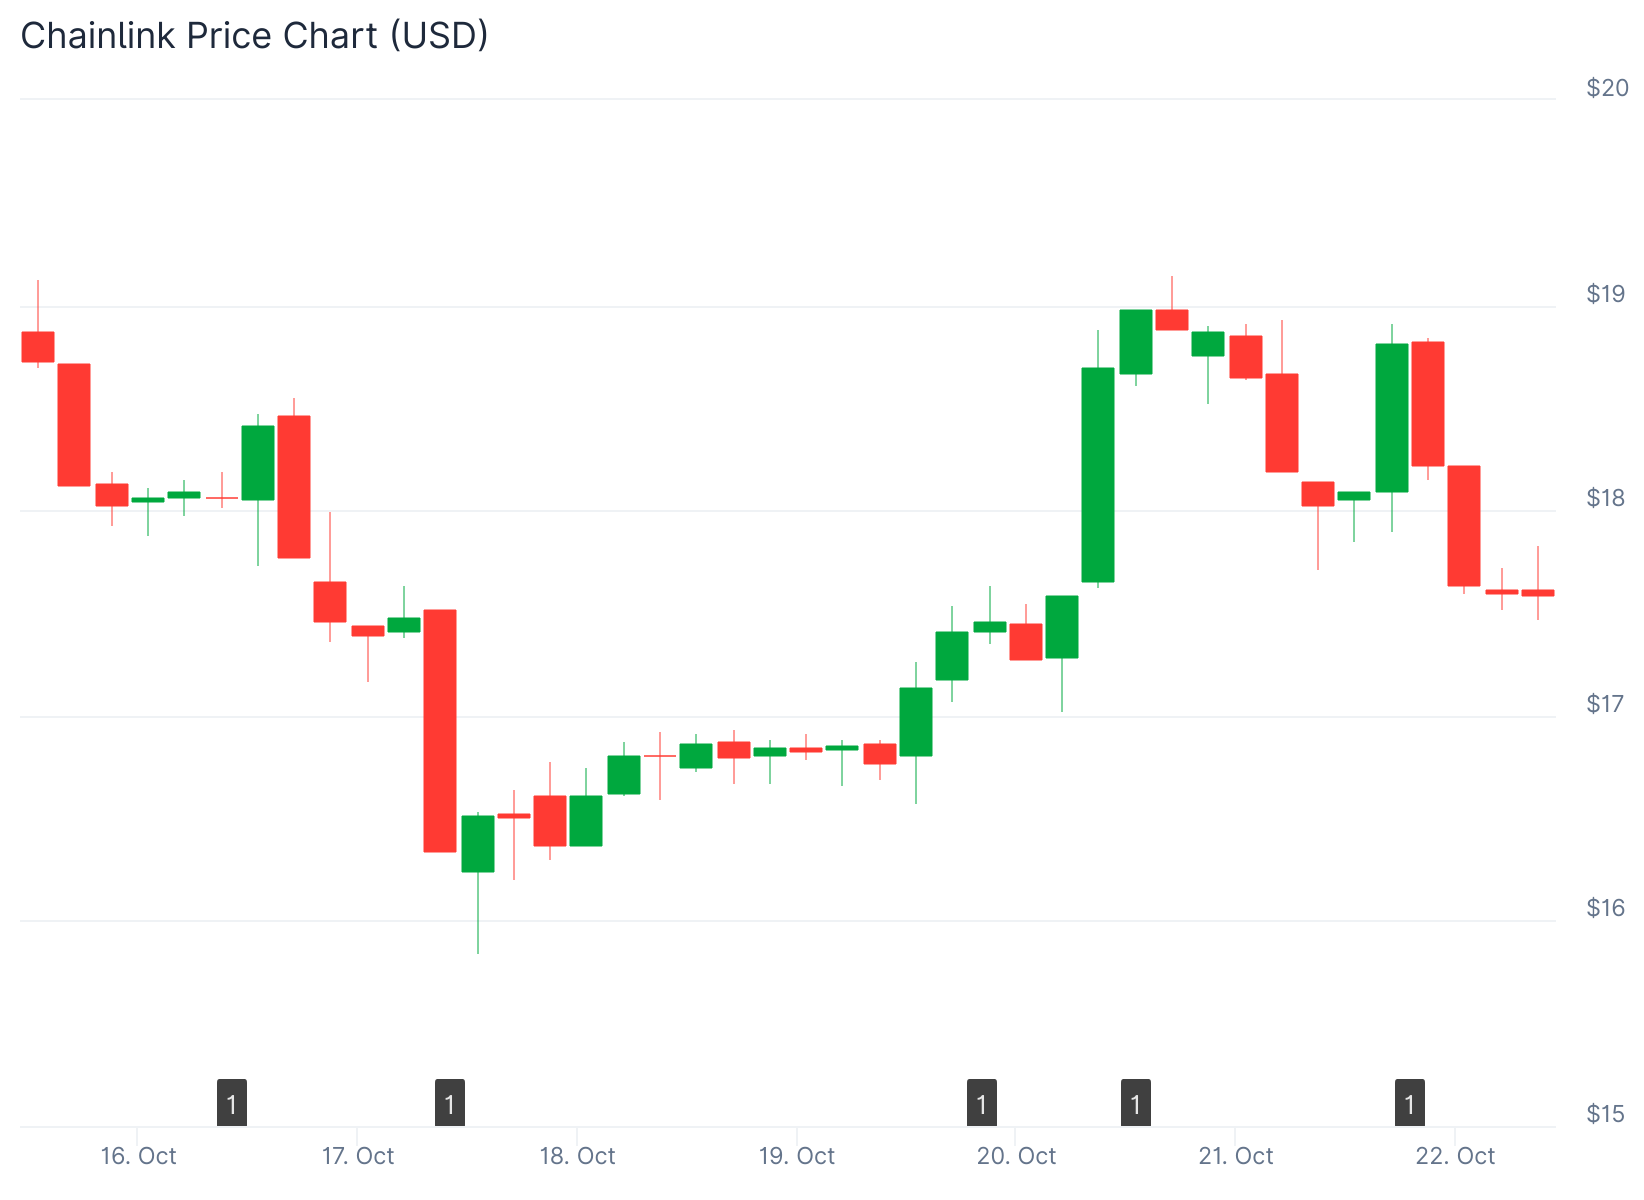Screen dimensions: 1644x1200
Task: Select the event marker between 20 Oct and 21 Oct
Action: (x=1136, y=1103)
